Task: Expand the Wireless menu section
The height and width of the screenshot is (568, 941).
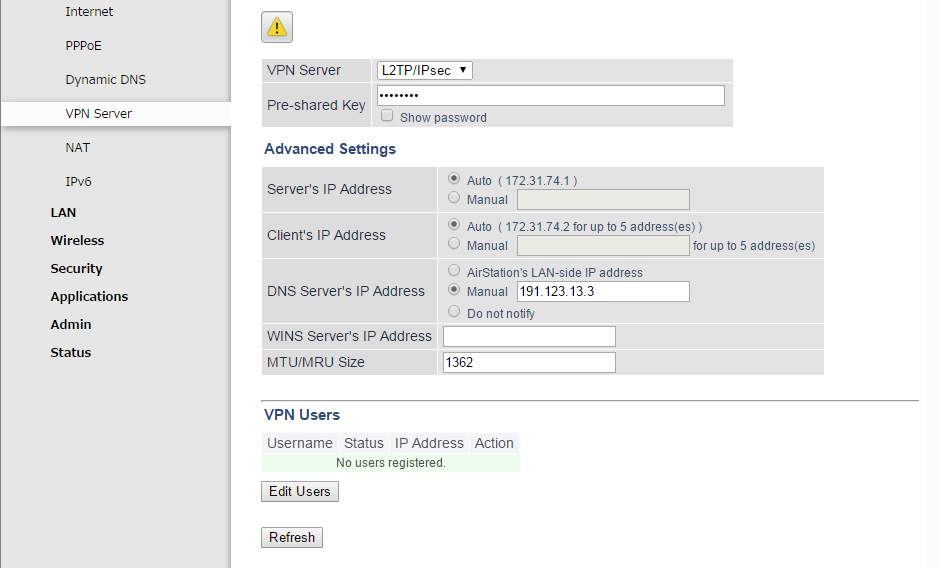Action: pos(77,240)
